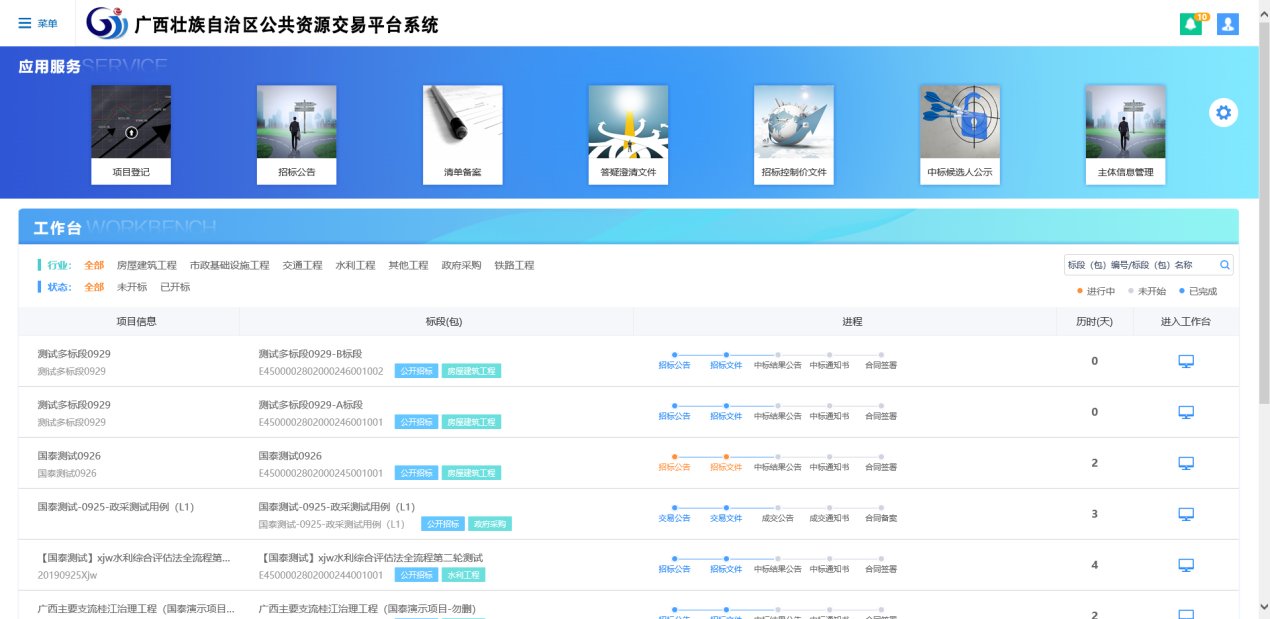Open the 招标公告 service tile
This screenshot has width=1270, height=619.
click(x=296, y=134)
